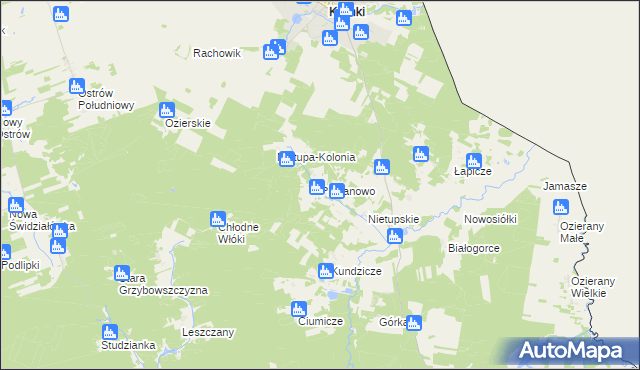This screenshot has height=370, width=640.
Task: Select the Nietupa-Kolonia label
Action: pyautogui.click(x=316, y=157)
